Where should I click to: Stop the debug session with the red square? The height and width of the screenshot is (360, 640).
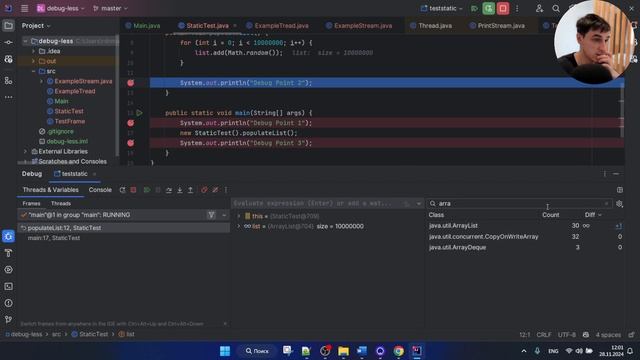133,190
